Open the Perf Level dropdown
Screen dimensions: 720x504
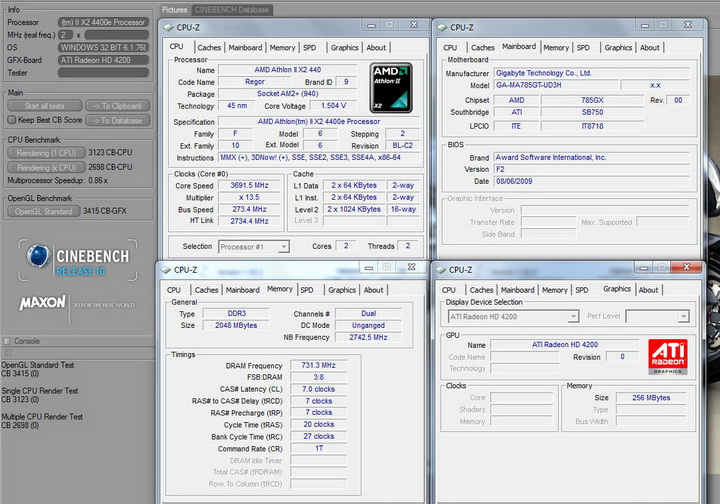coord(656,317)
